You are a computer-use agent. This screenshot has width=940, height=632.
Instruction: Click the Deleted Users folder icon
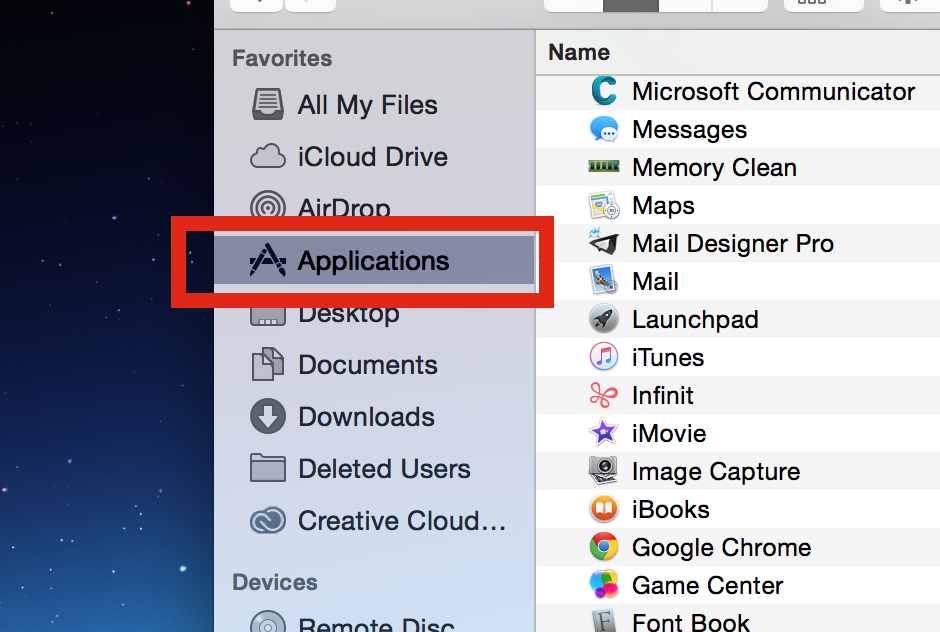(267, 468)
